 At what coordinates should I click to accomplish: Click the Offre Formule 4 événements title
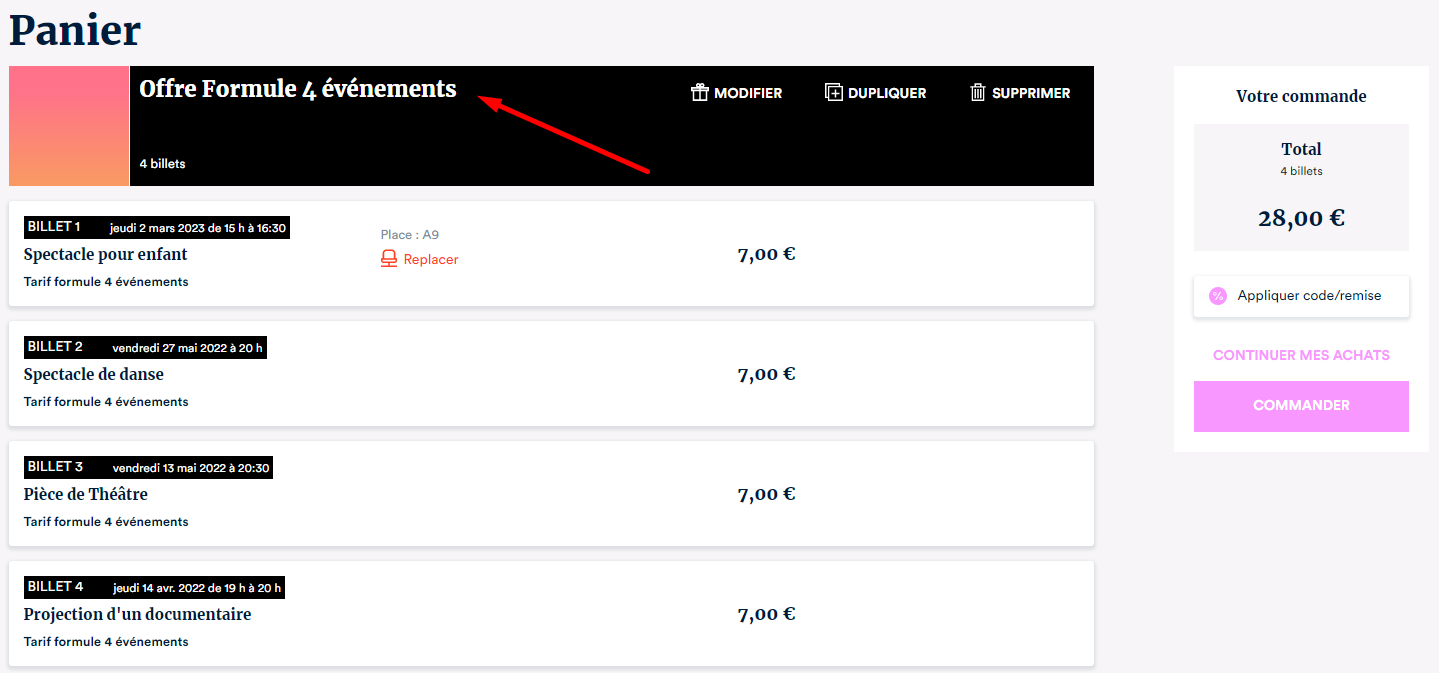[x=298, y=89]
